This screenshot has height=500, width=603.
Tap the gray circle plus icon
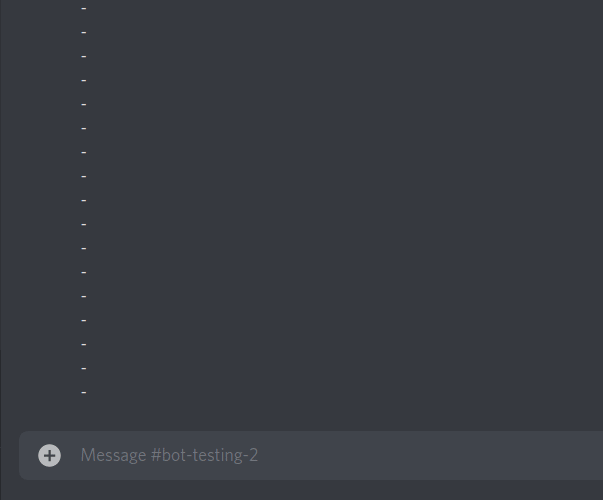pyautogui.click(x=49, y=455)
